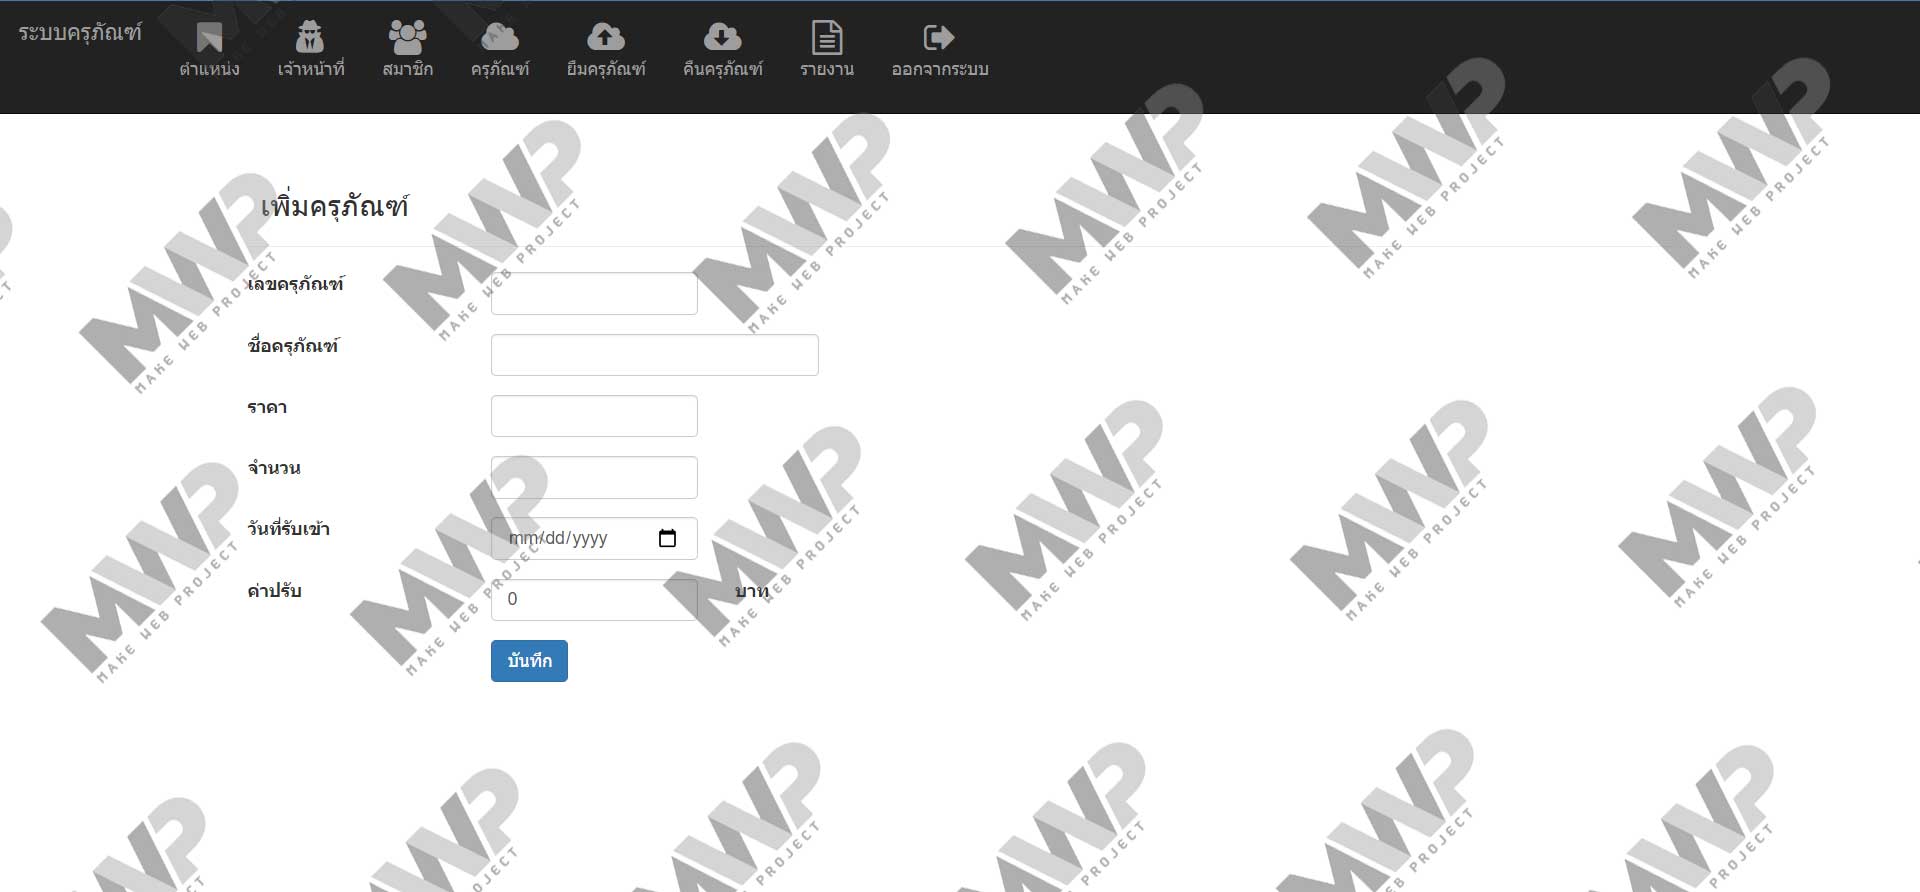
Task: Open the คืนครุภัณฑ์ cloud download icon
Action: [x=722, y=37]
